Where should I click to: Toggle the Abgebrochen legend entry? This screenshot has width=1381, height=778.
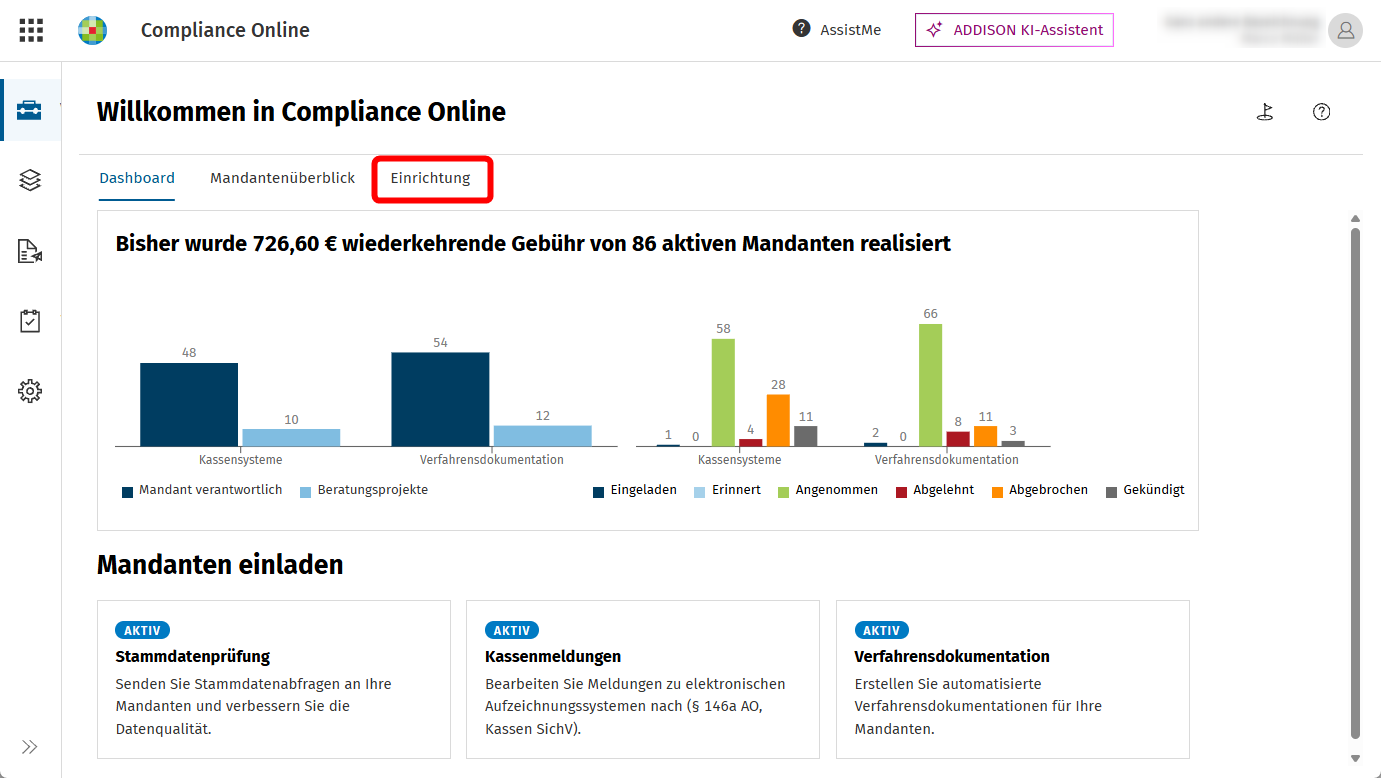coord(1040,491)
